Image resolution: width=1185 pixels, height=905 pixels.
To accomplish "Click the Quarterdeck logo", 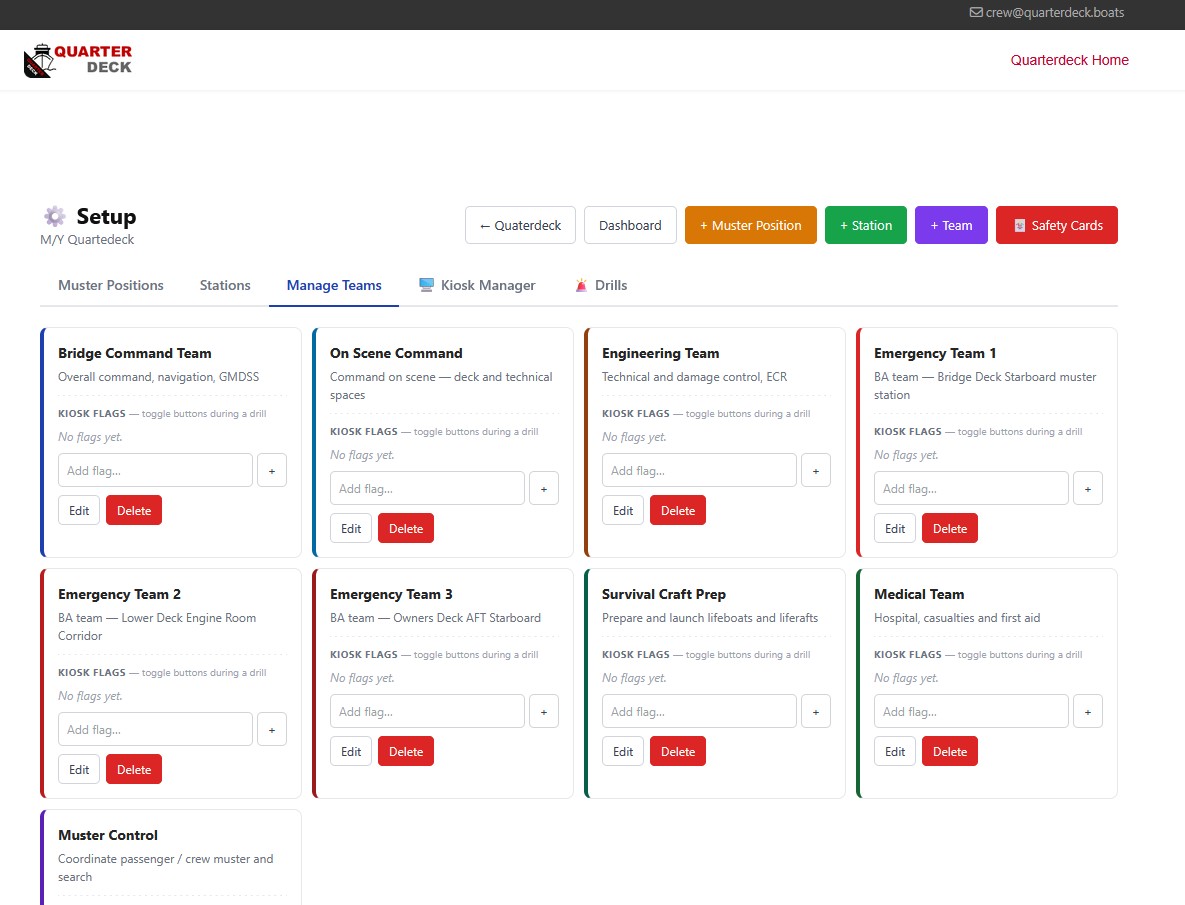I will pos(78,60).
